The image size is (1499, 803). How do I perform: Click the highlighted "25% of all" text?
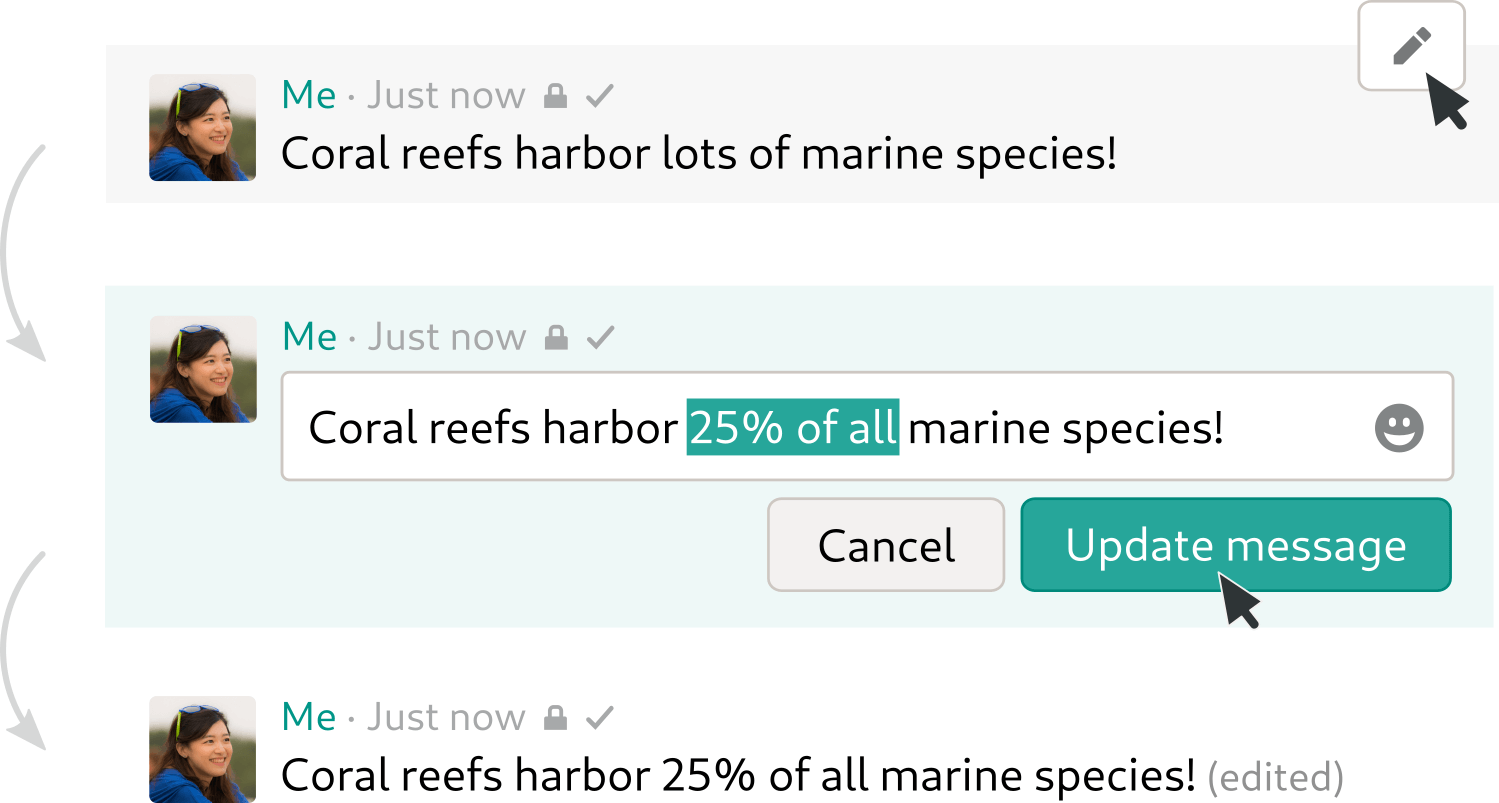point(793,428)
